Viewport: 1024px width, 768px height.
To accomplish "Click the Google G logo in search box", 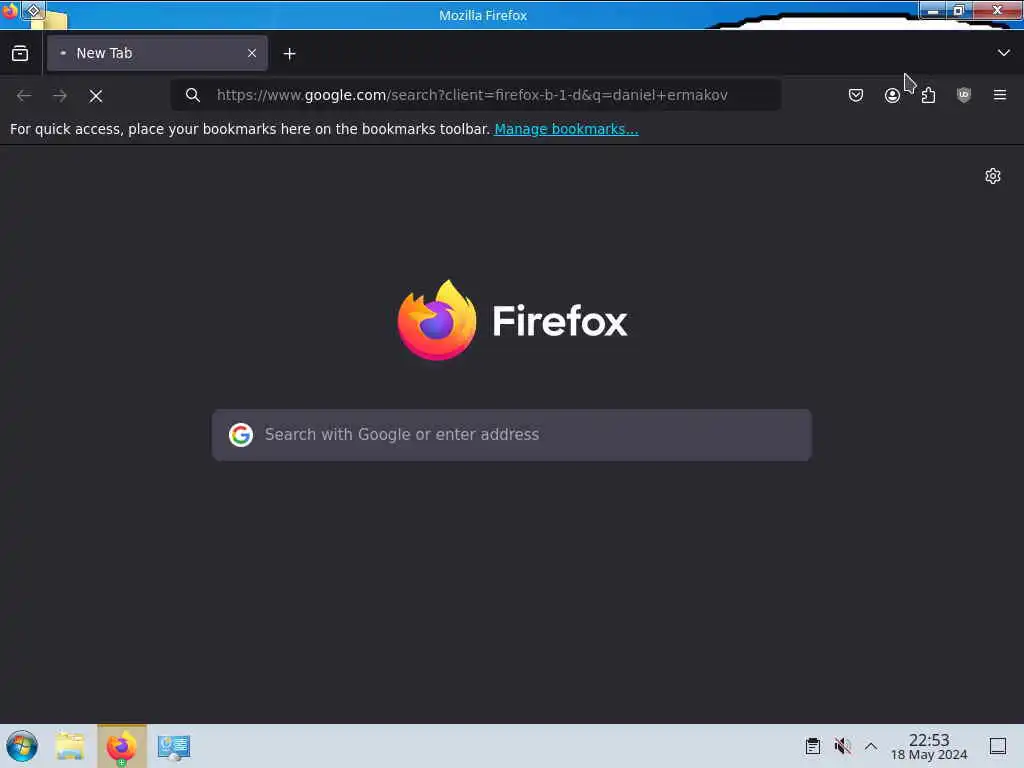I will pyautogui.click(x=241, y=434).
